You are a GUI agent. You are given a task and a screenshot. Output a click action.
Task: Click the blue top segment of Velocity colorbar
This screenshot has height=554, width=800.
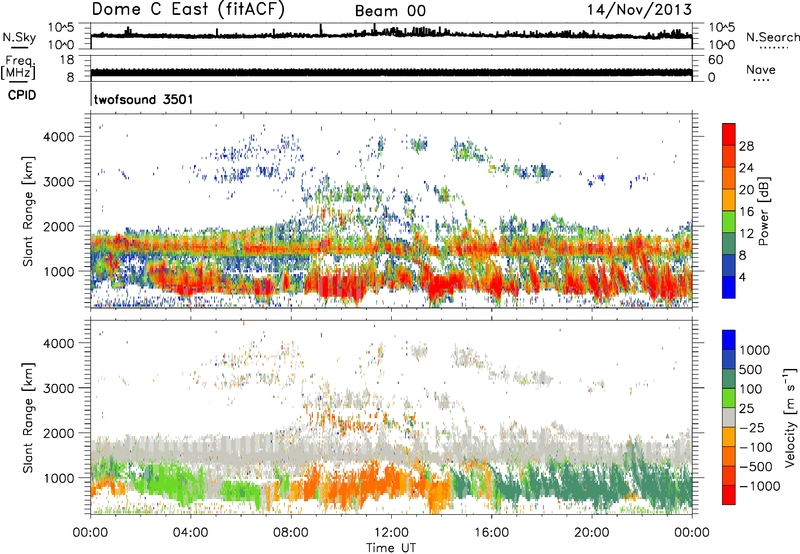[x=729, y=340]
